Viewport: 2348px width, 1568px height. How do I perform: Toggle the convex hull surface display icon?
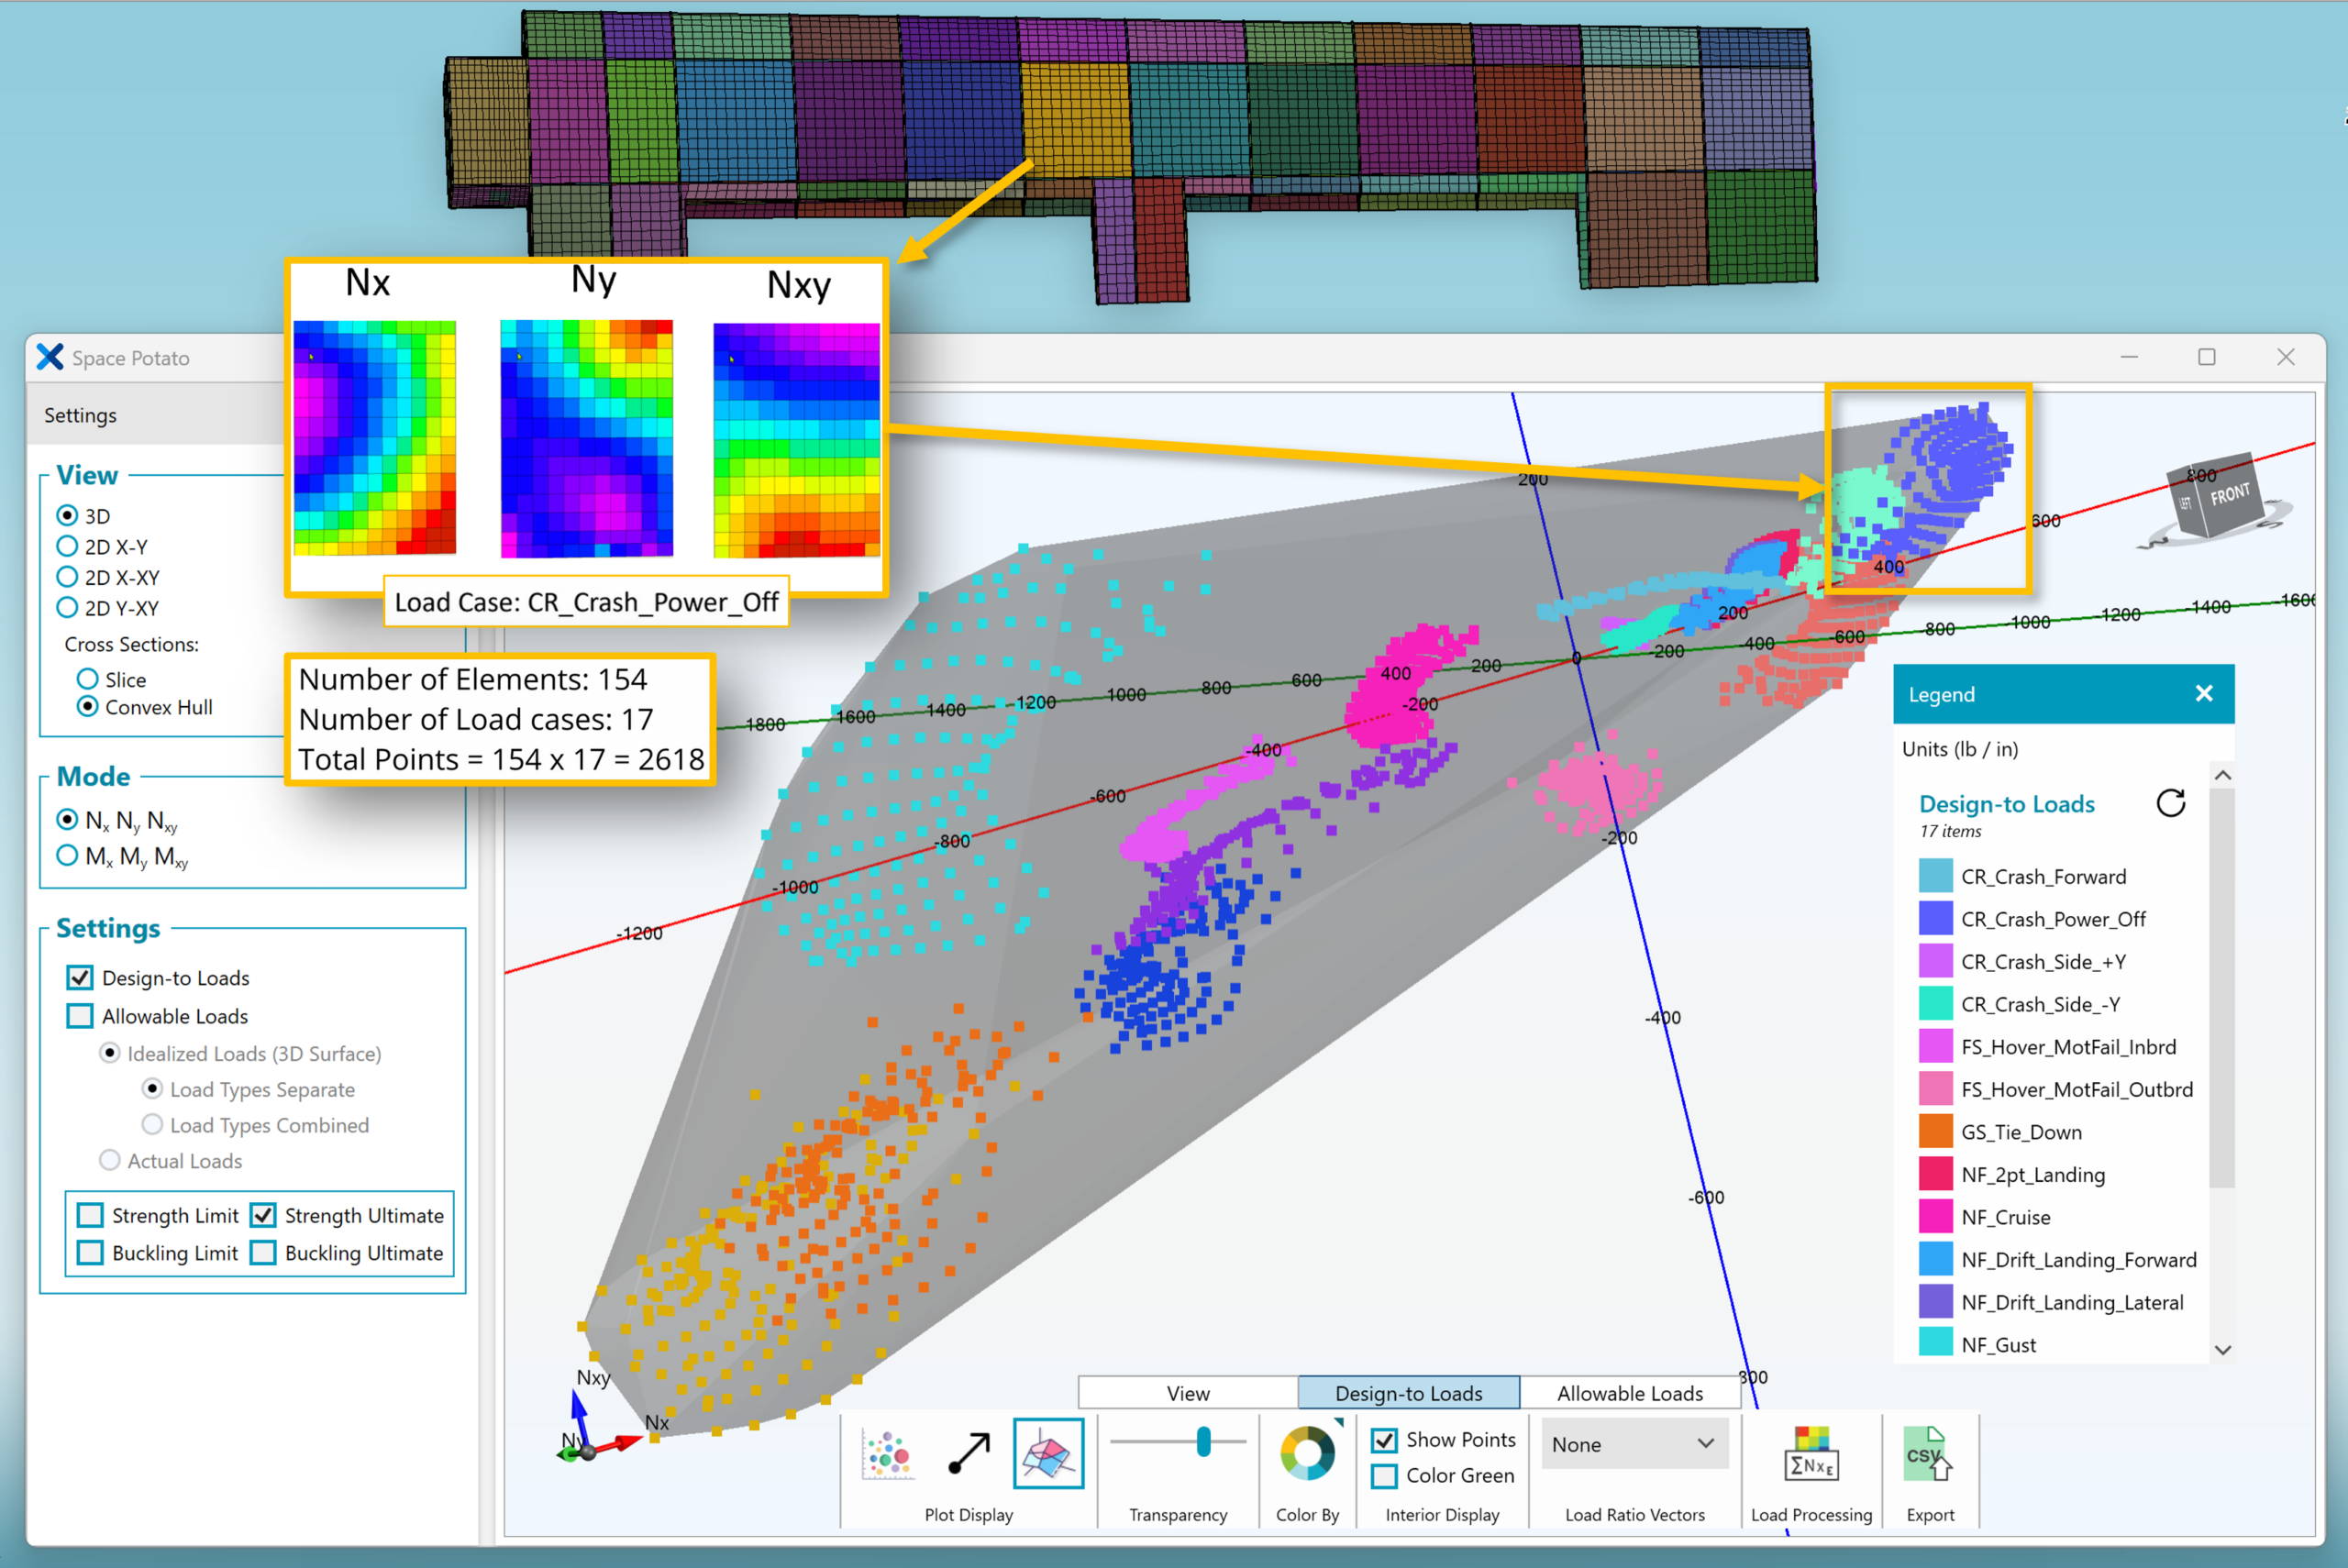1048,1454
